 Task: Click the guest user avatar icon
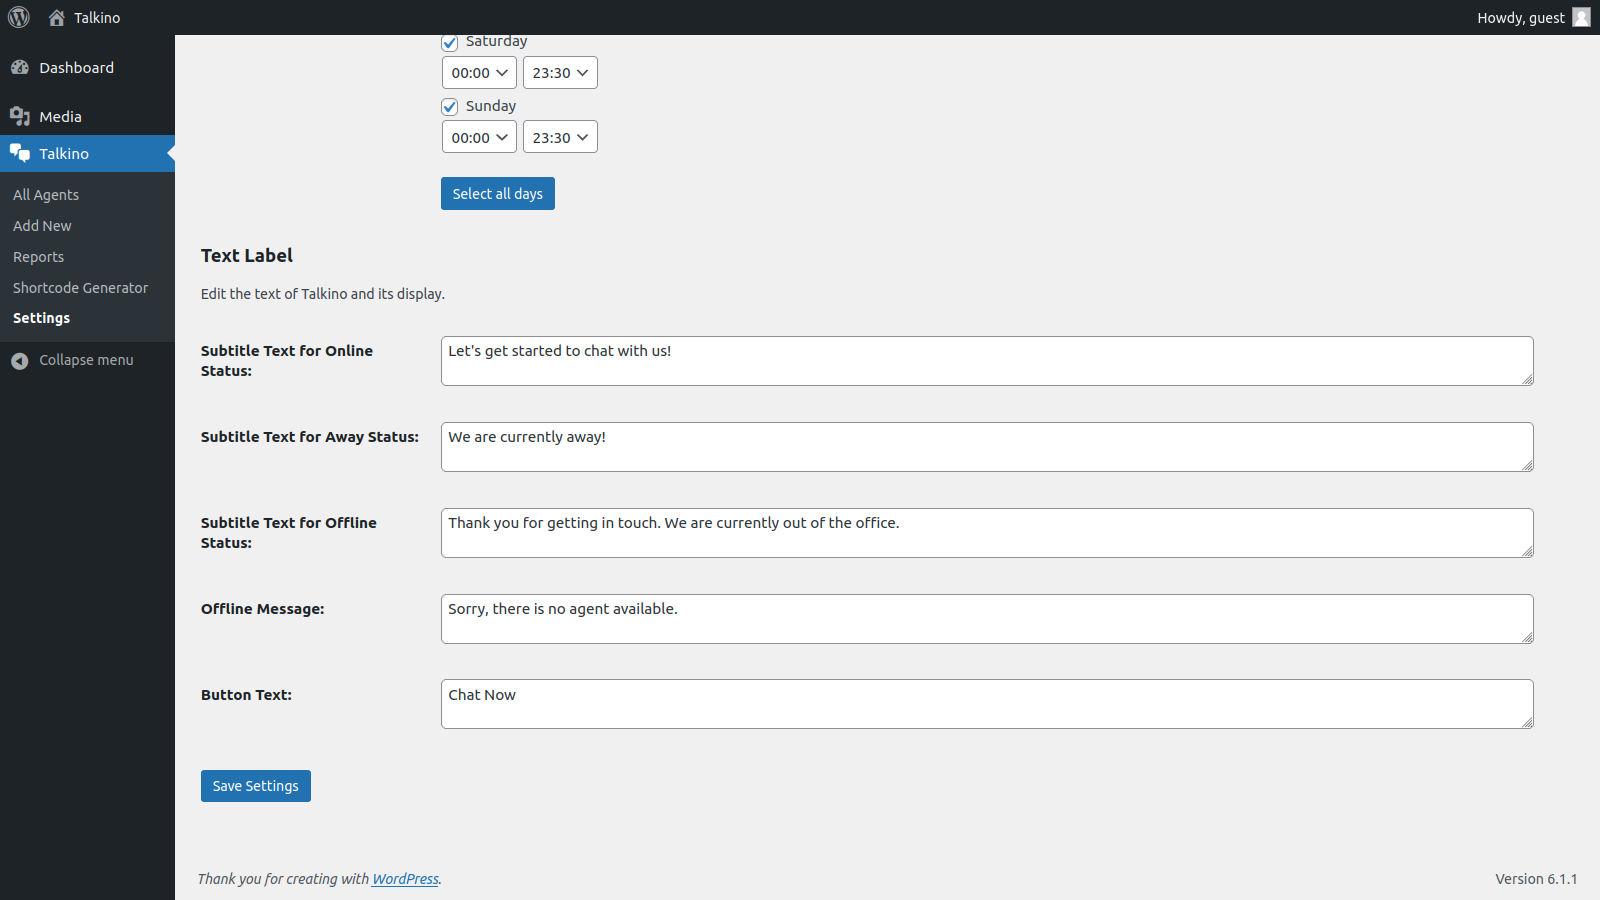pos(1581,17)
